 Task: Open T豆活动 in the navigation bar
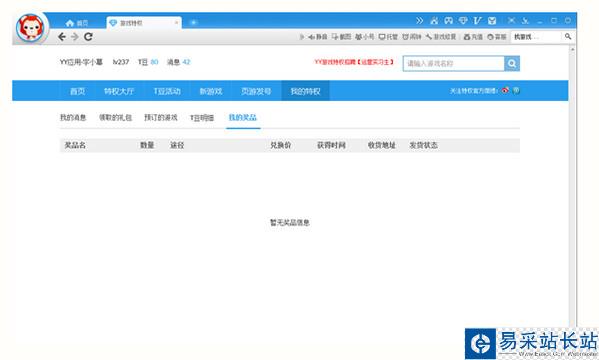(x=167, y=91)
